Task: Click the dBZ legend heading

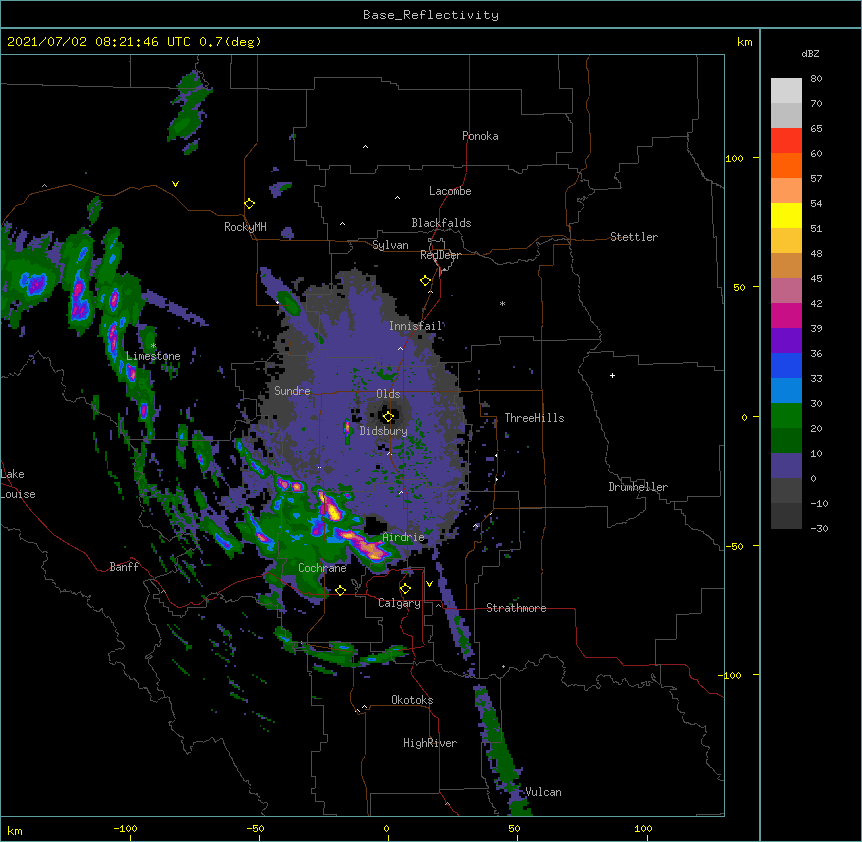Action: coord(810,54)
